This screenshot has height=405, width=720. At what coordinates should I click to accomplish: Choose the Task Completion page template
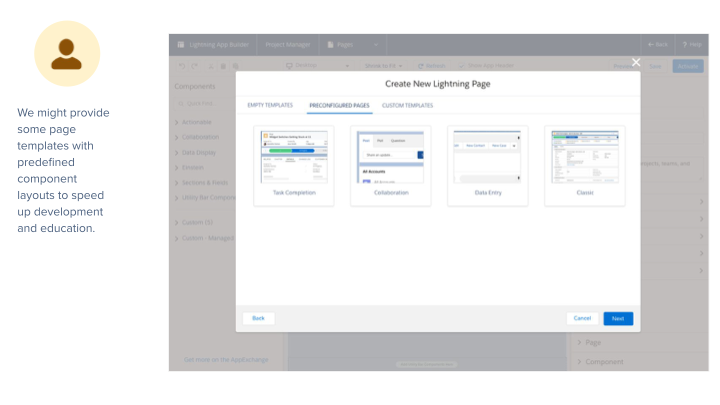(293, 165)
